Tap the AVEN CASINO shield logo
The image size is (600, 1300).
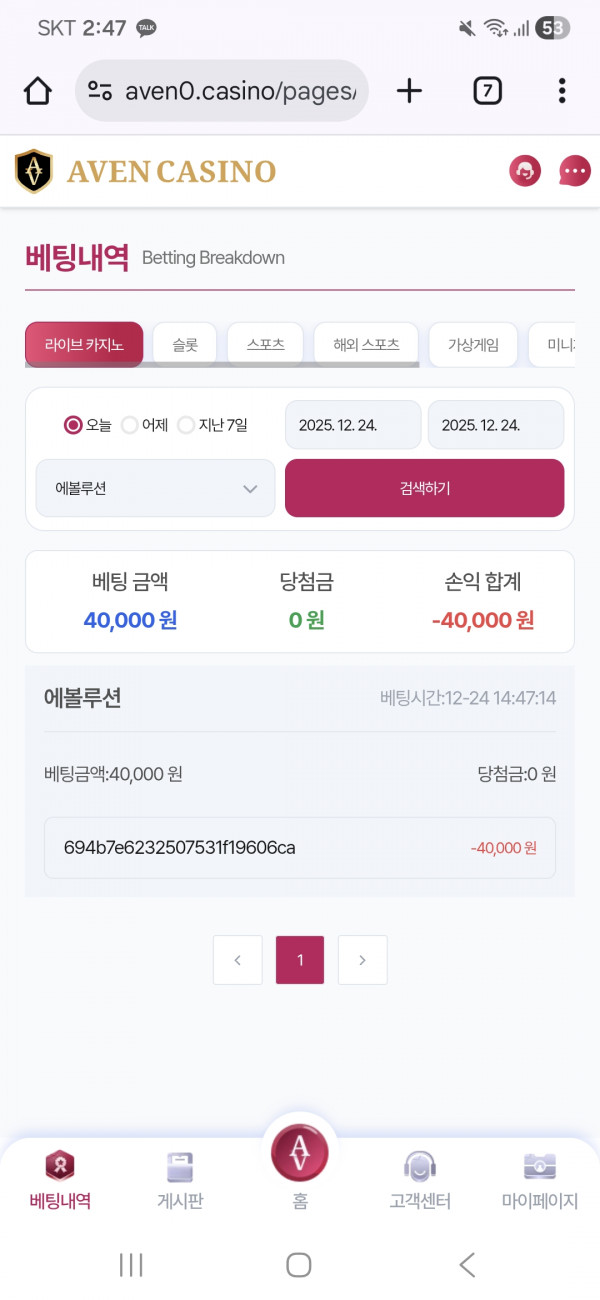pos(33,171)
